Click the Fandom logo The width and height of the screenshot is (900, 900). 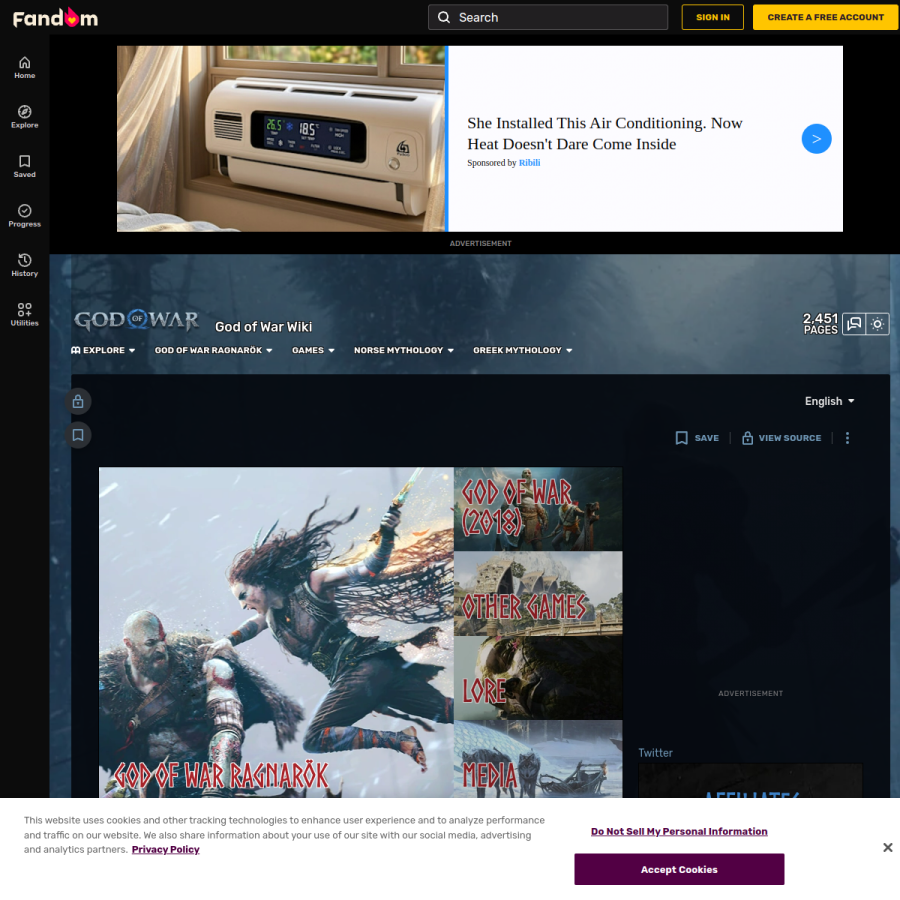click(x=55, y=18)
